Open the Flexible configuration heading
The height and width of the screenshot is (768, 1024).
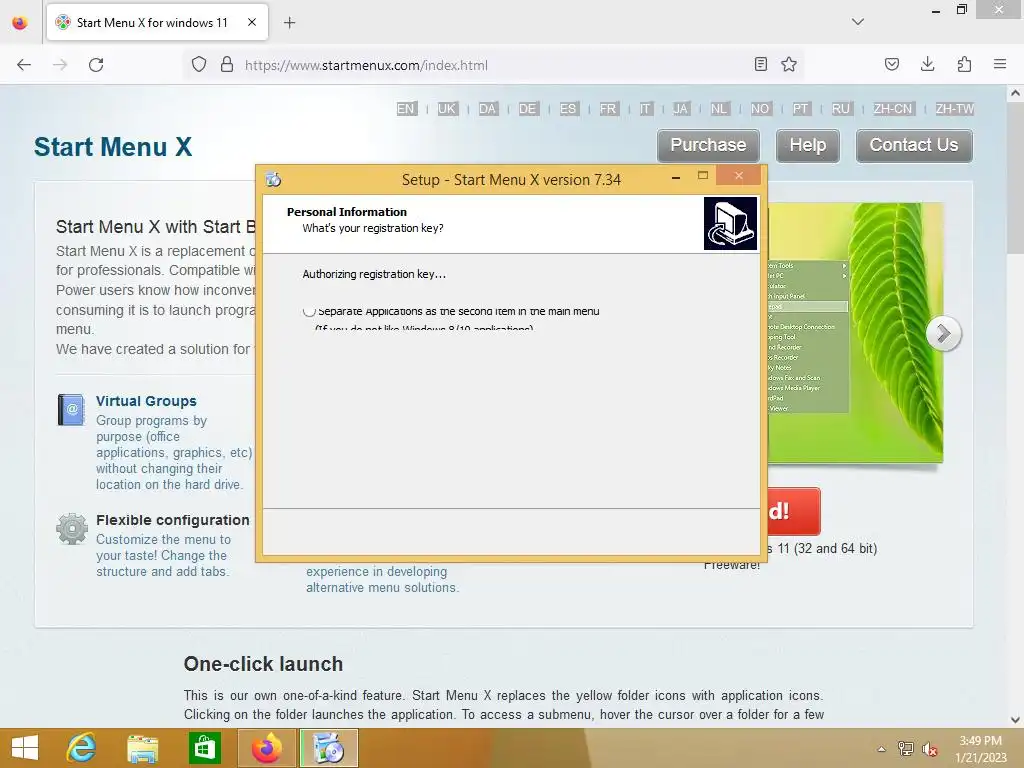(172, 520)
